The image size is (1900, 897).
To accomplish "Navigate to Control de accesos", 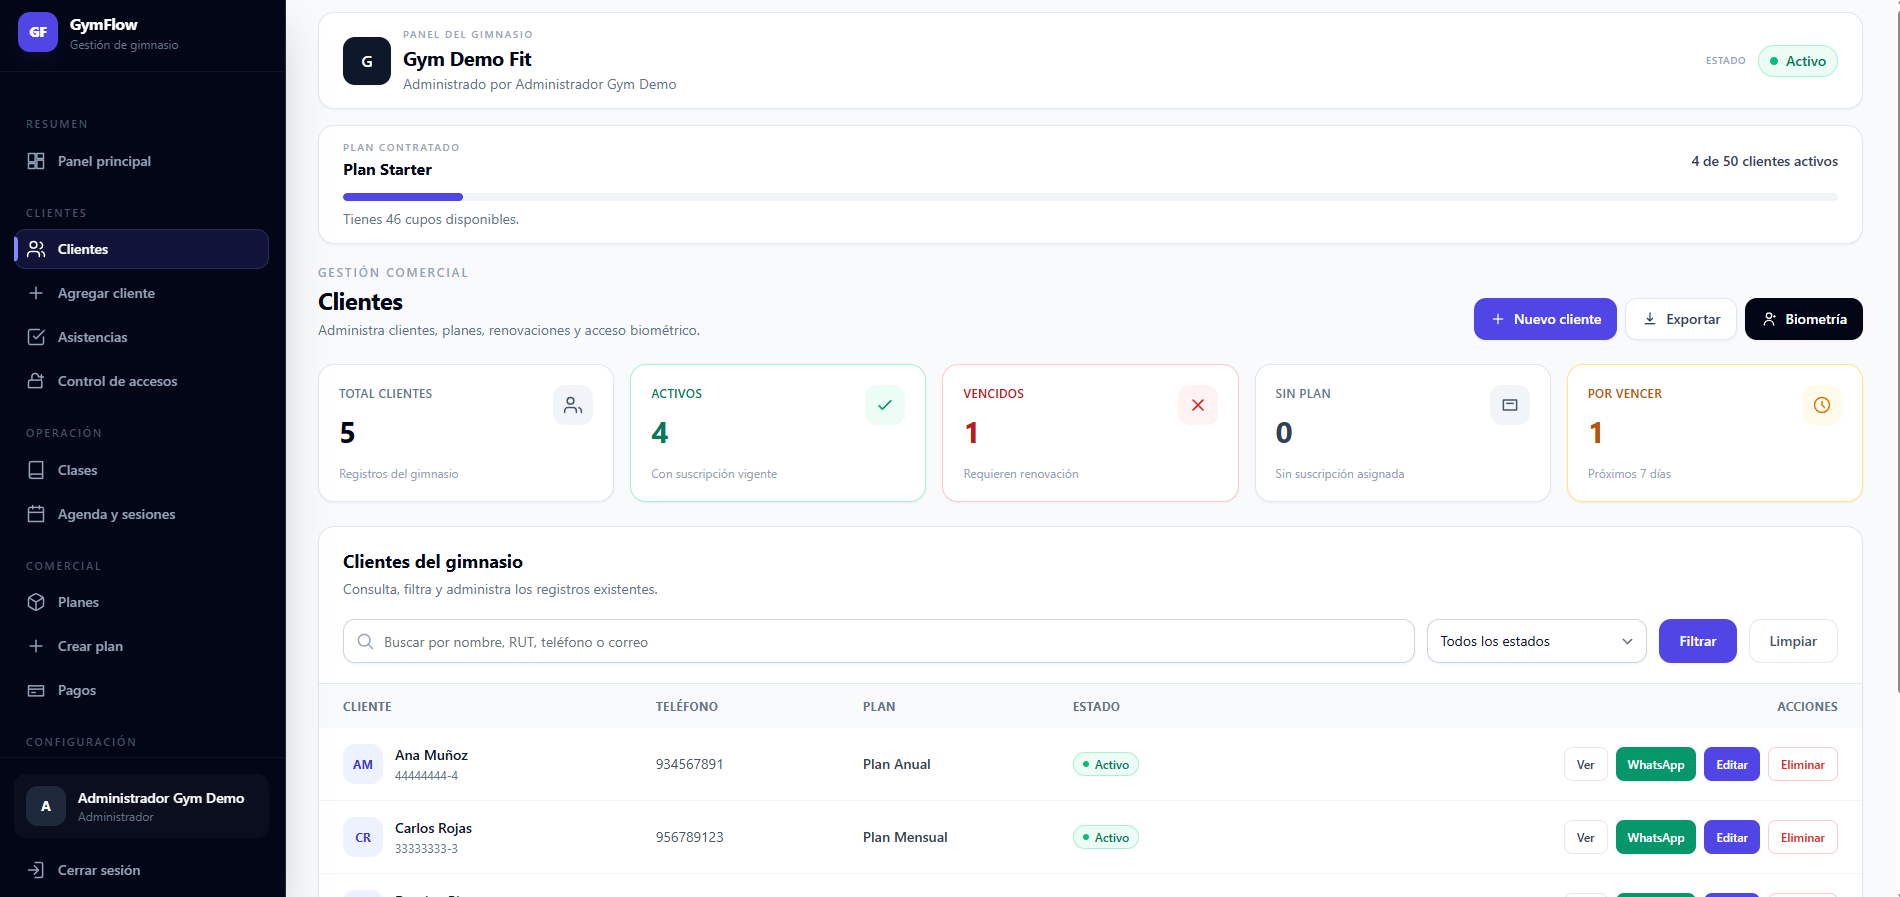I will pos(141,381).
